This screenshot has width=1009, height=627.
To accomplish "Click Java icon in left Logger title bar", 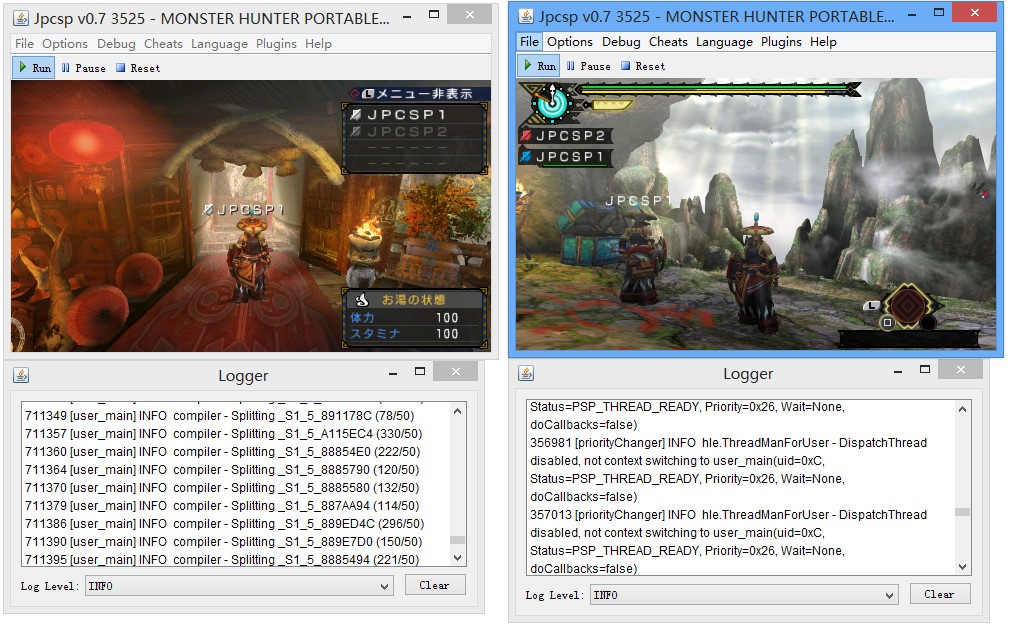I will point(21,375).
